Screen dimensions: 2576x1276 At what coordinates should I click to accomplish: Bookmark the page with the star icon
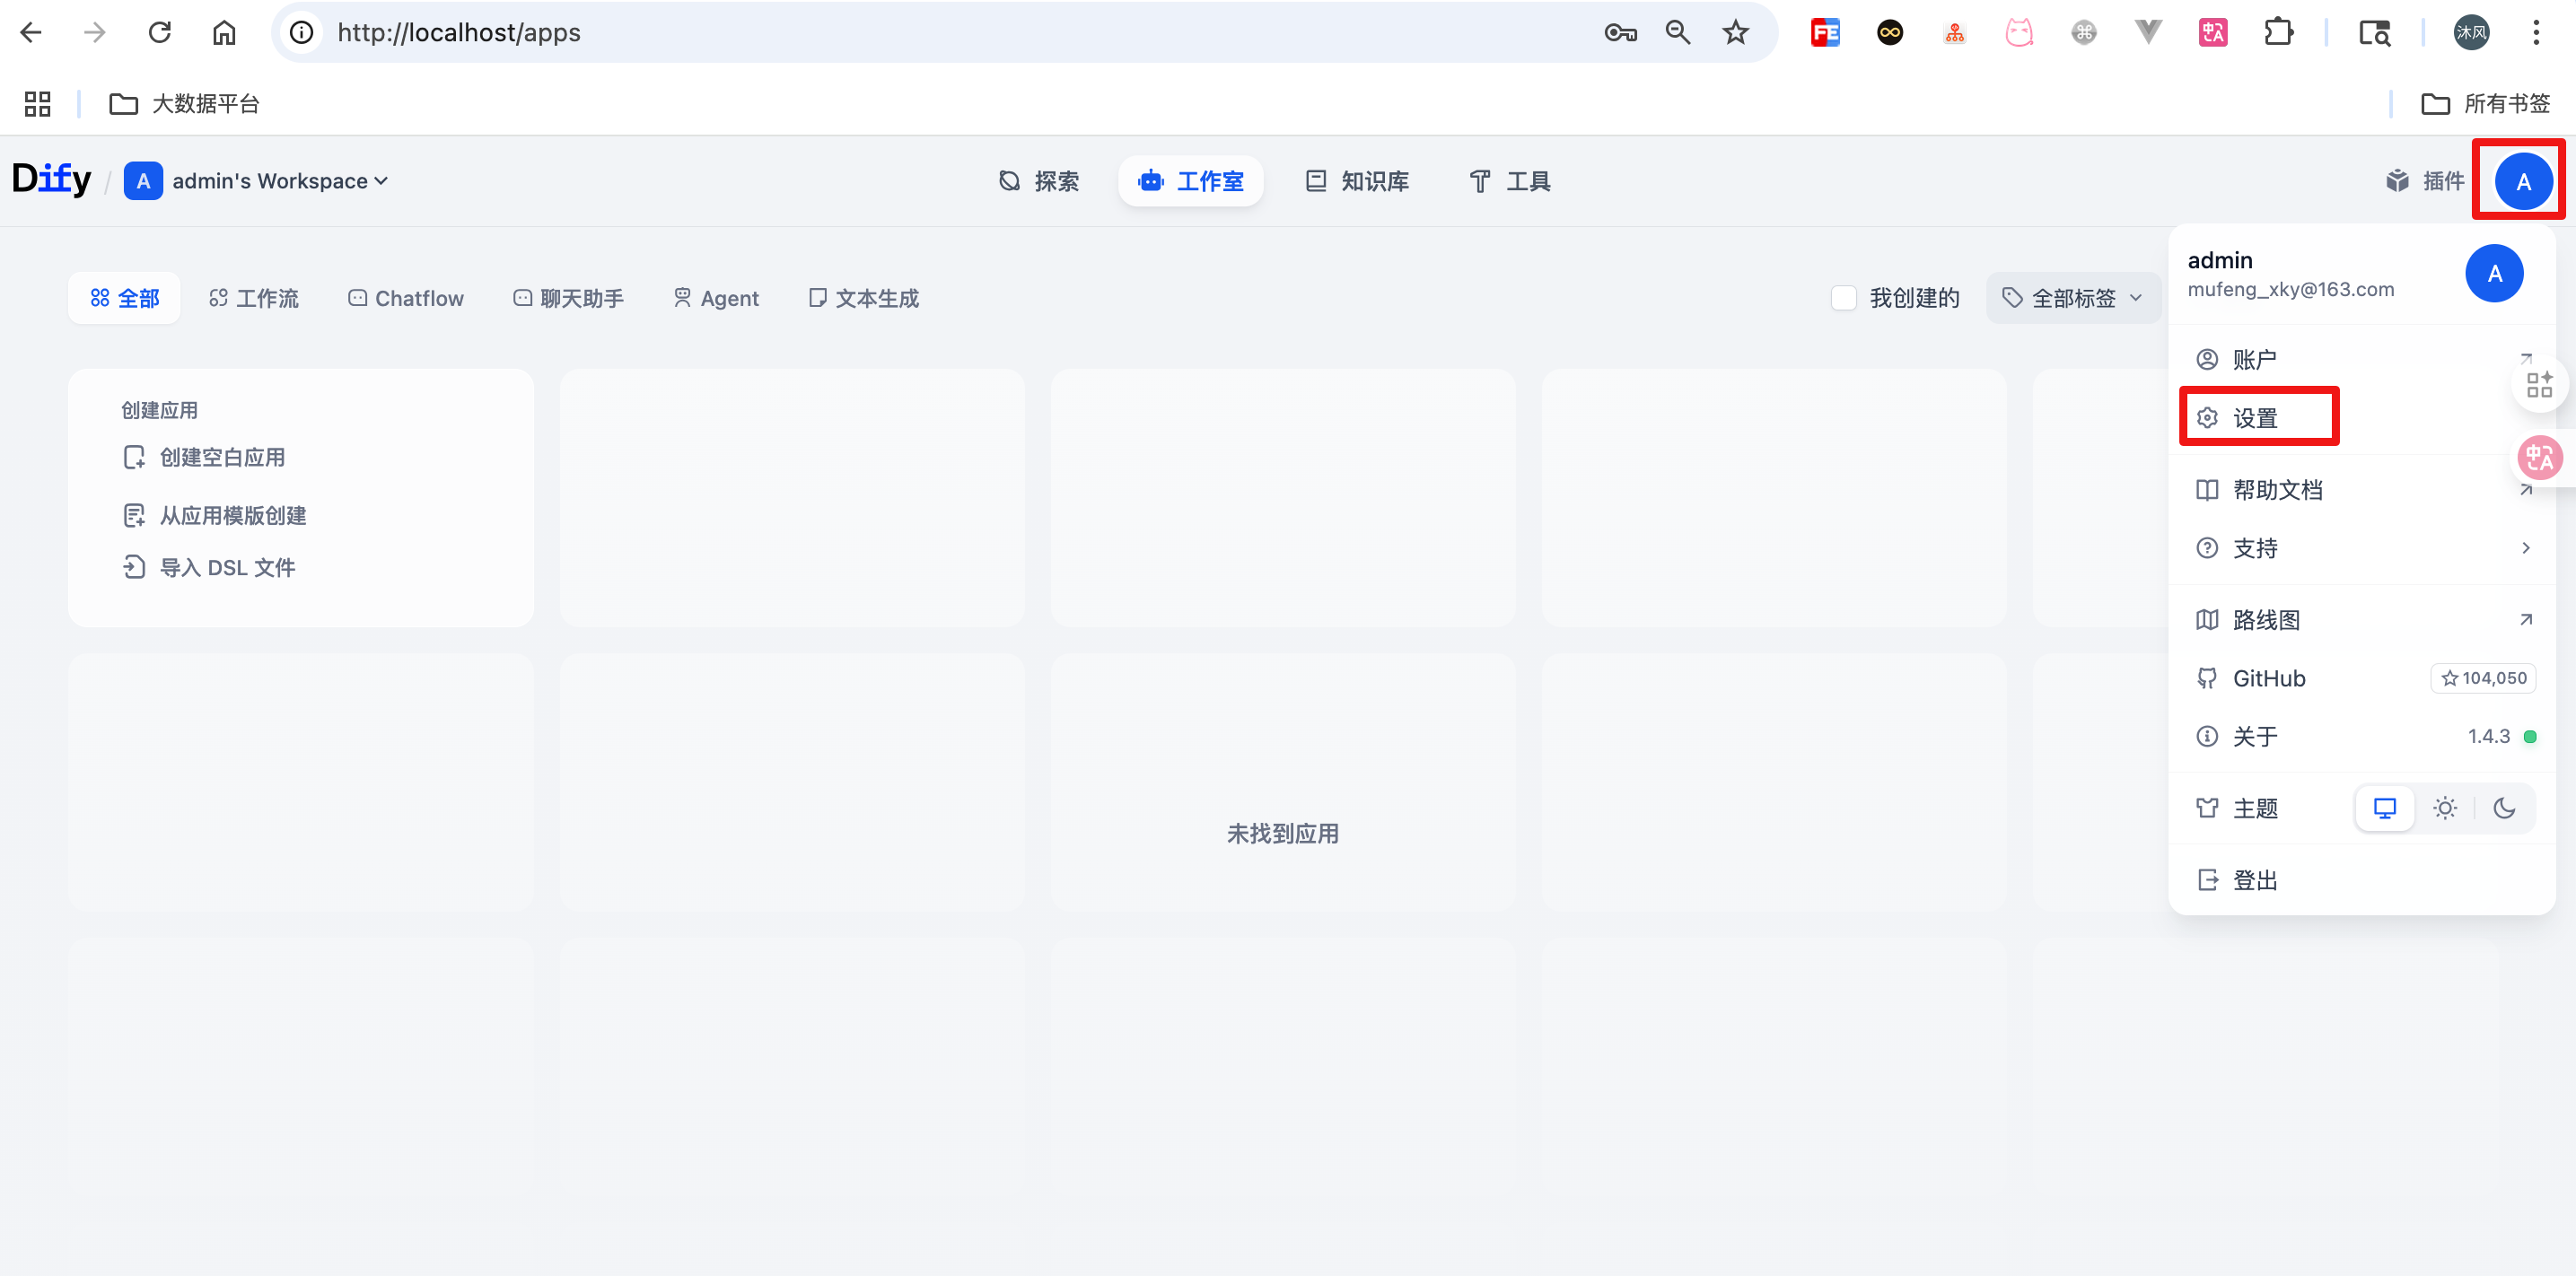tap(1736, 31)
